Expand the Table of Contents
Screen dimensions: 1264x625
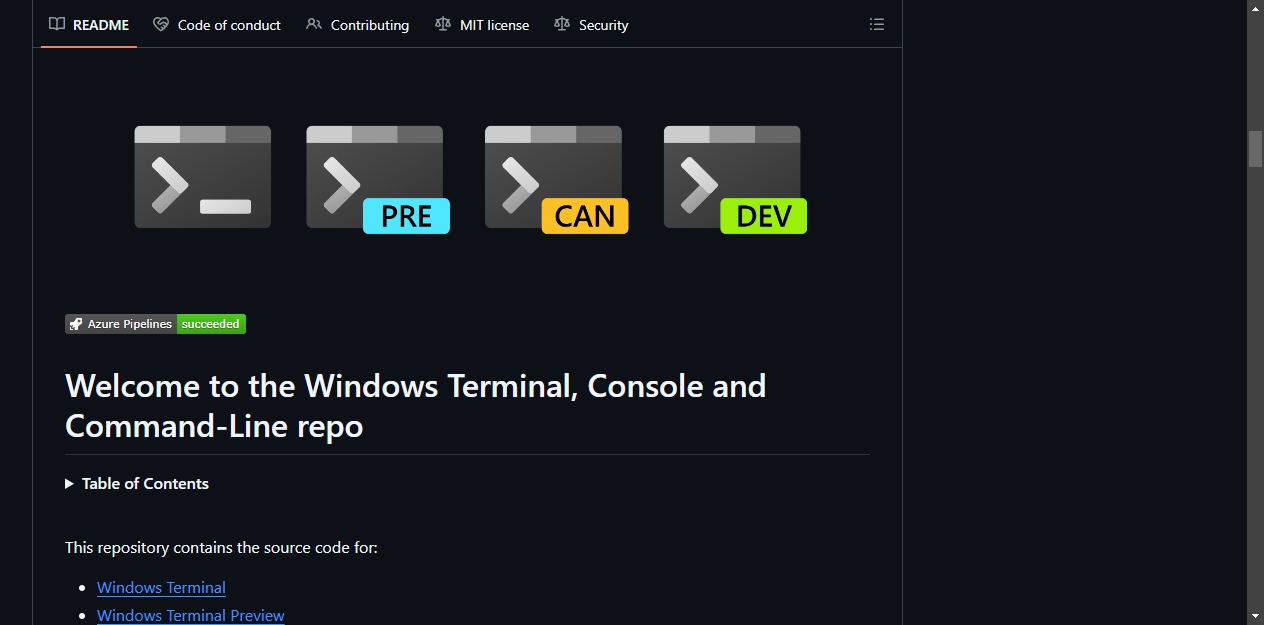pyautogui.click(x=137, y=483)
